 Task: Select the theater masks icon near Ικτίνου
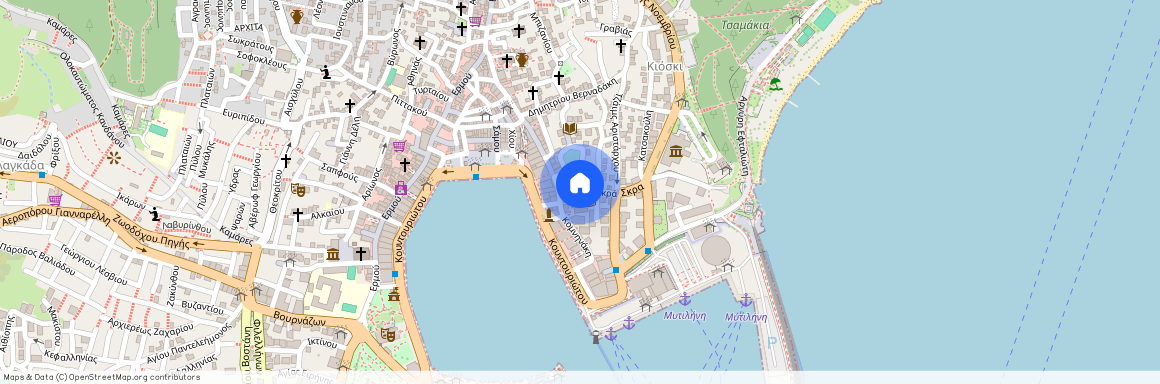[x=387, y=334]
